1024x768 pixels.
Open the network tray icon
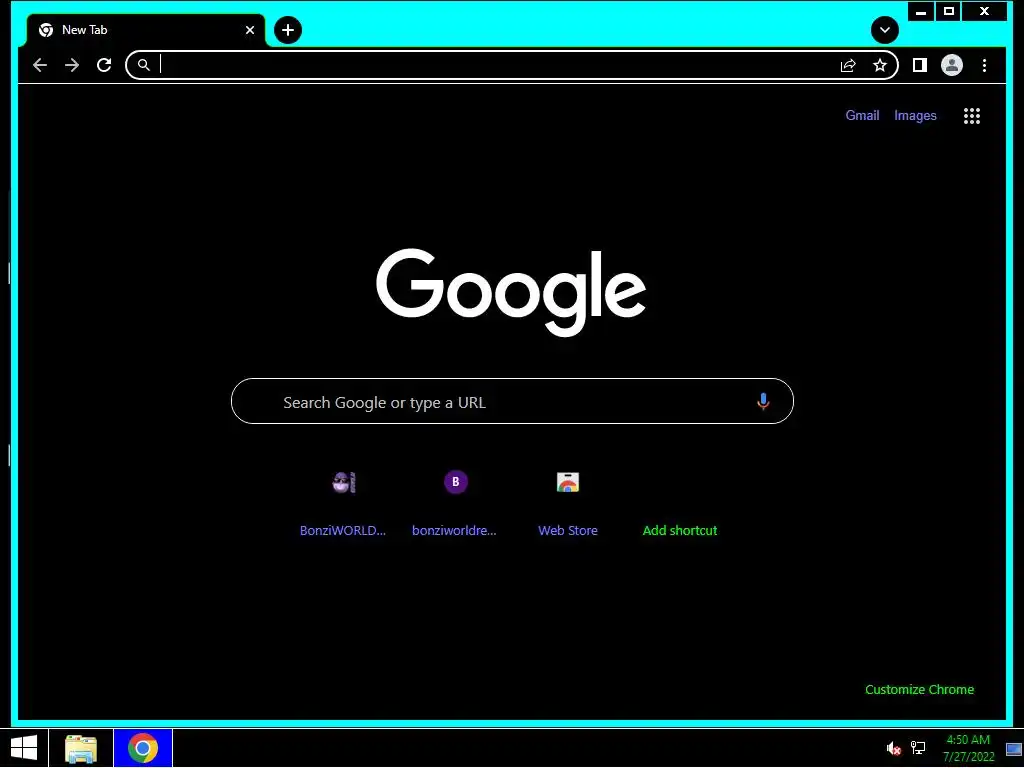pos(918,748)
